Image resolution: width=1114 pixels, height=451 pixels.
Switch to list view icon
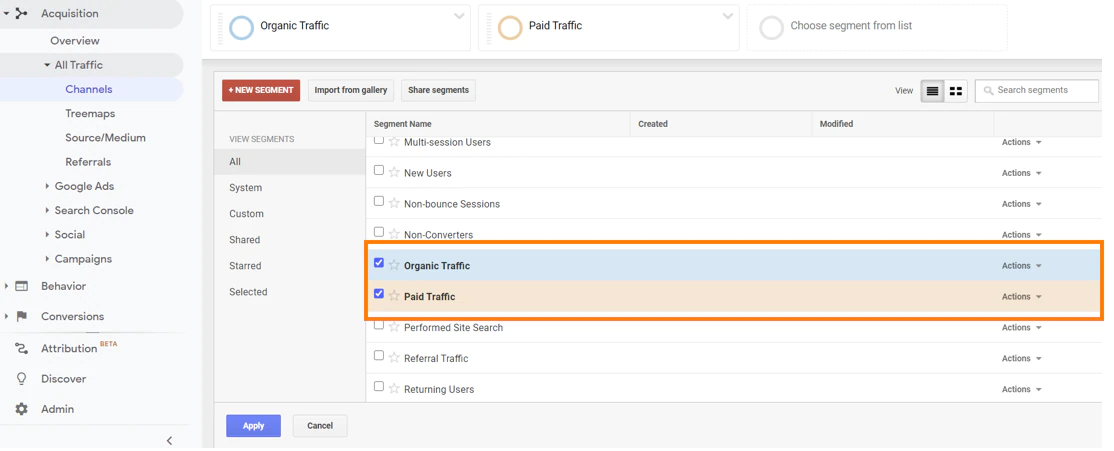tap(933, 91)
